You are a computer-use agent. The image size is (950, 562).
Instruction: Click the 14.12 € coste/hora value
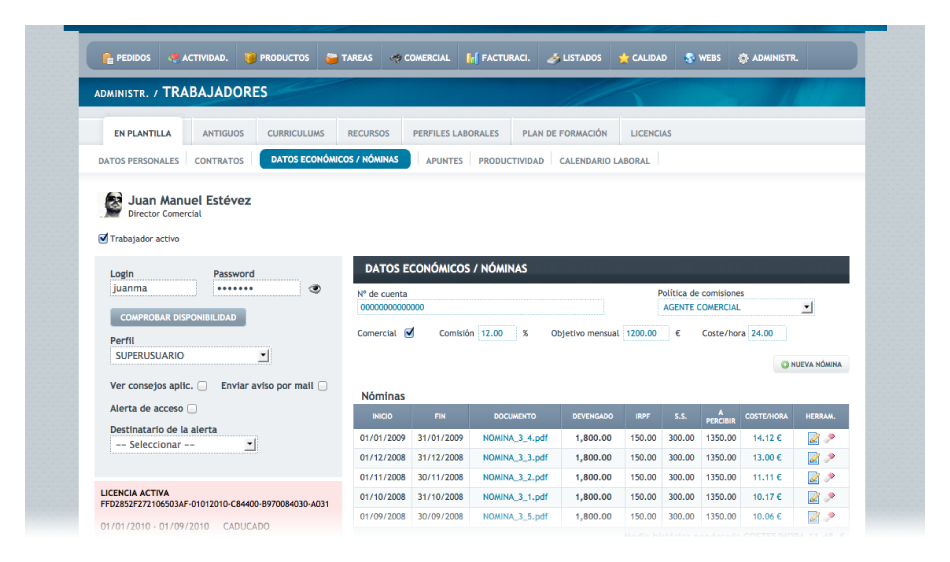[x=767, y=438]
